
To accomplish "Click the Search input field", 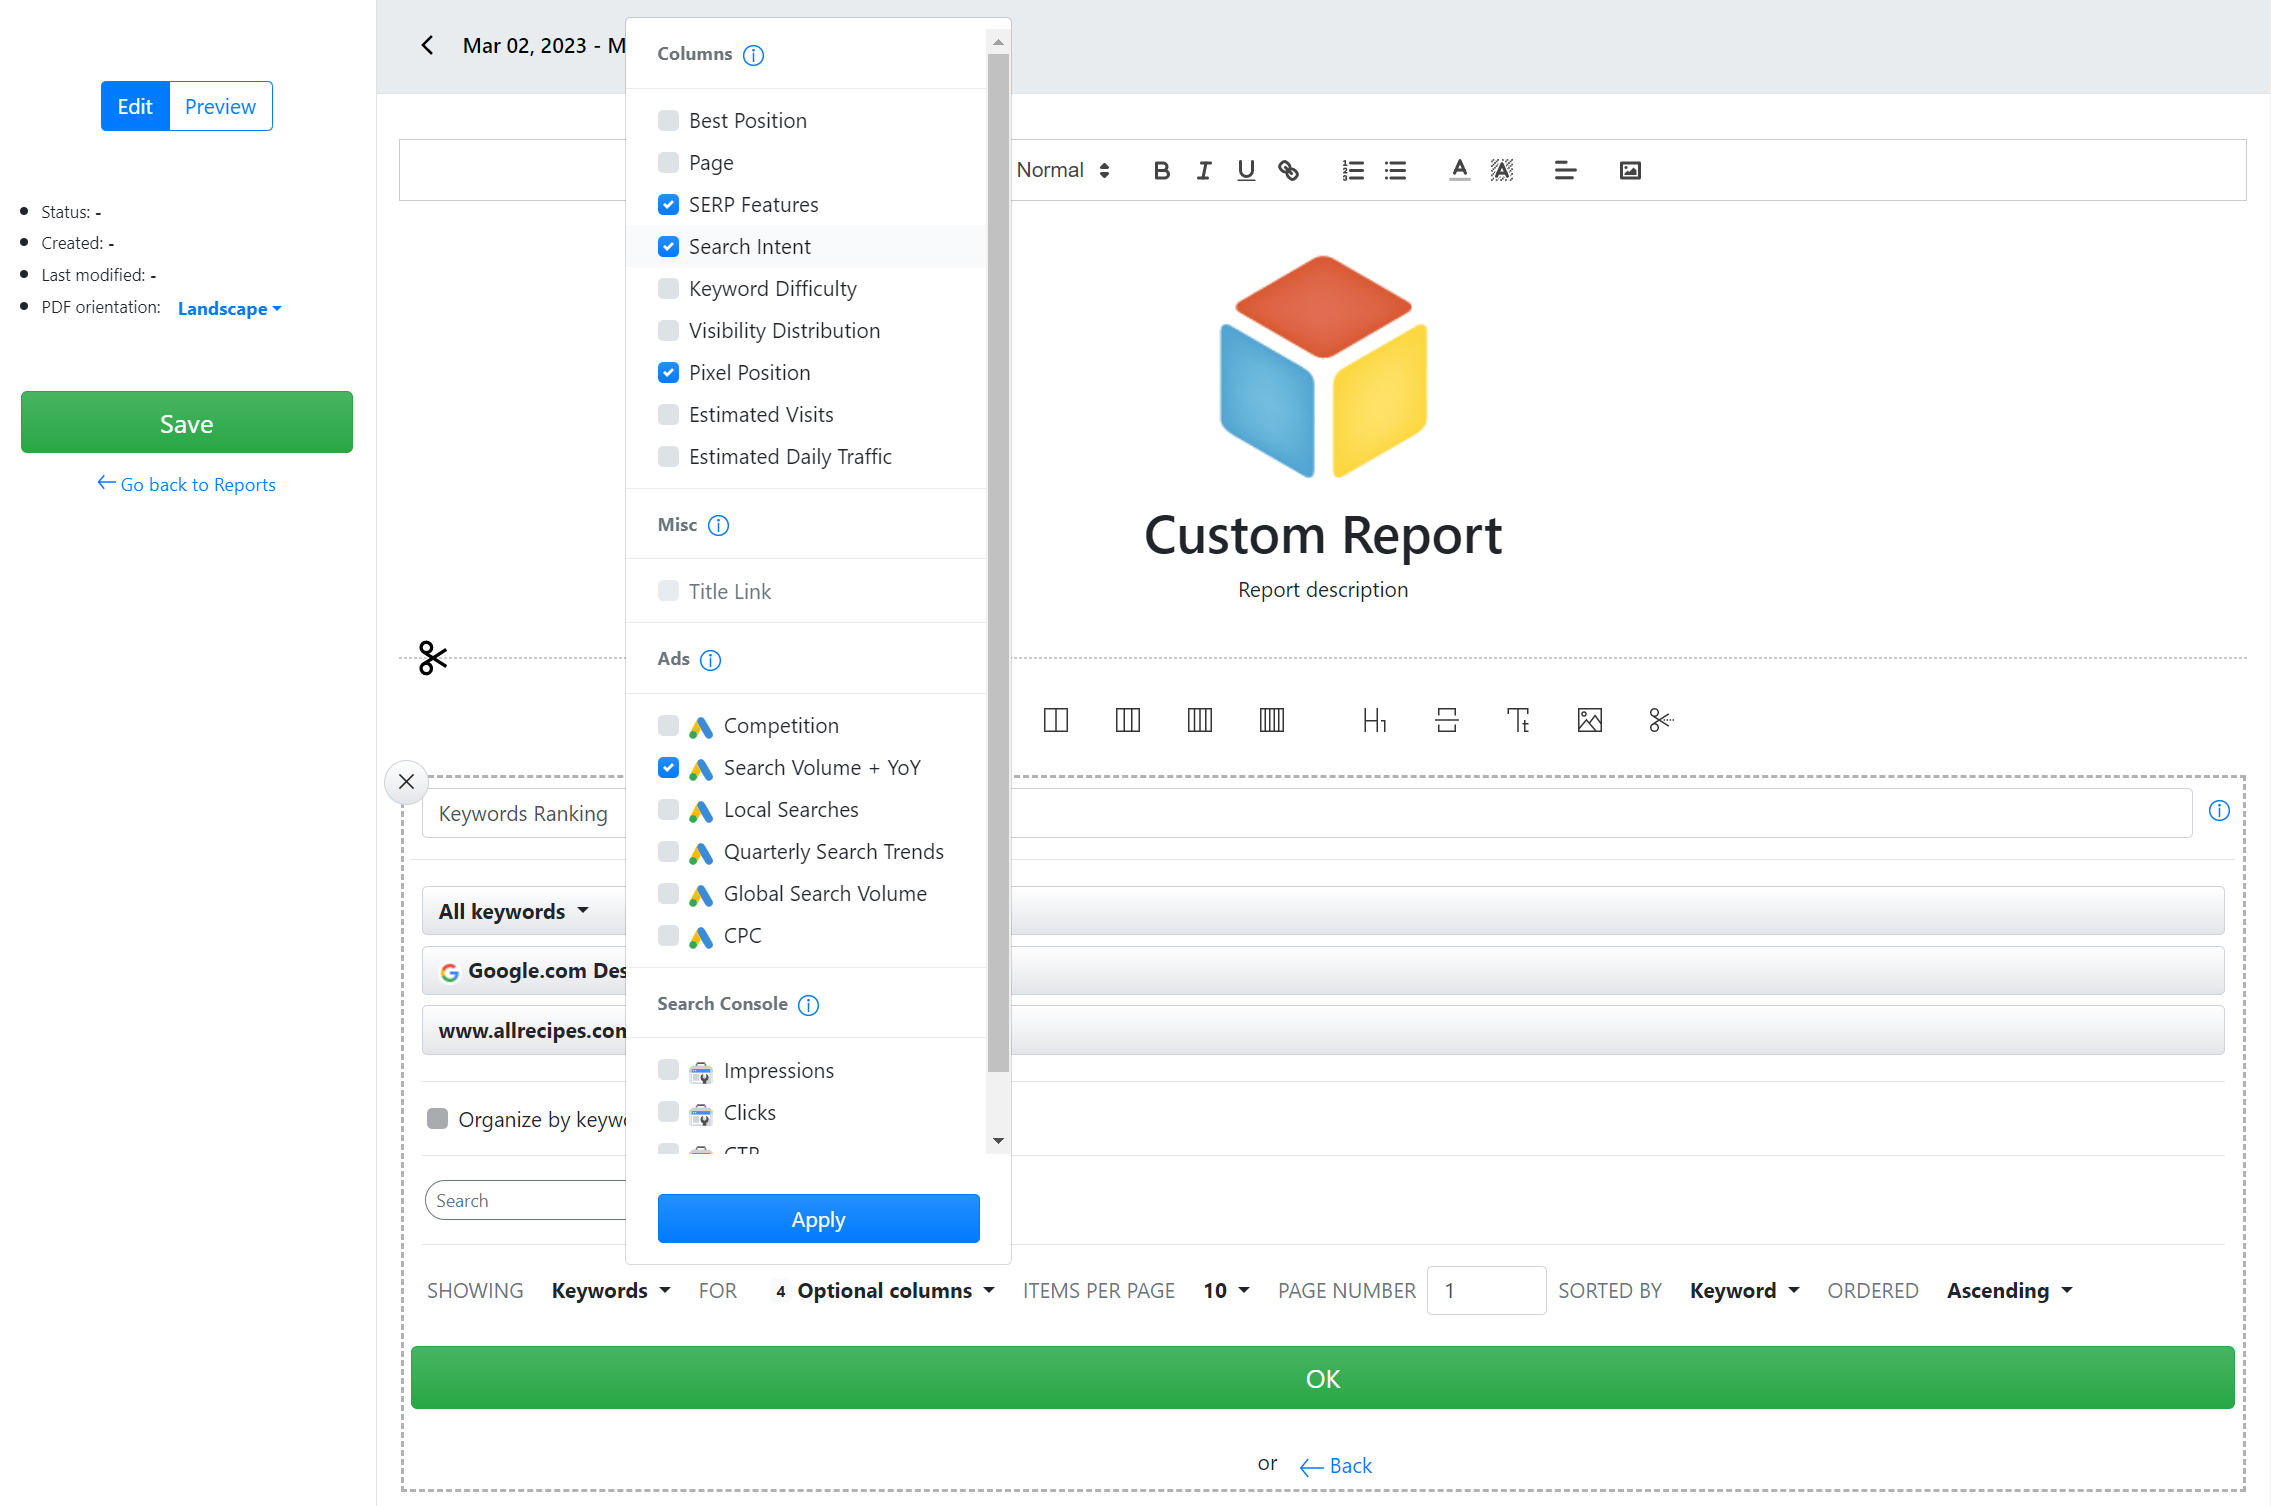I will [533, 1200].
